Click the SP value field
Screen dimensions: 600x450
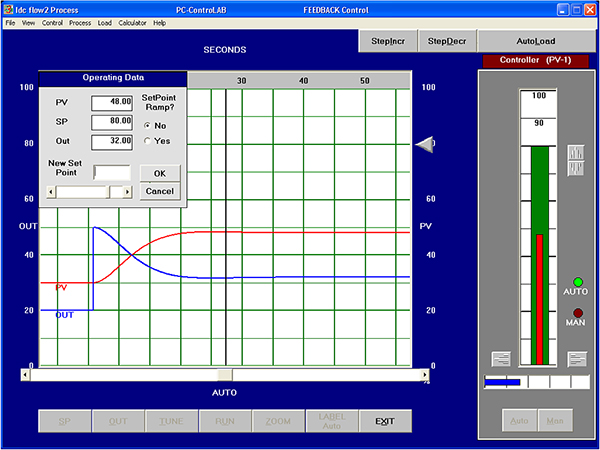tap(112, 122)
